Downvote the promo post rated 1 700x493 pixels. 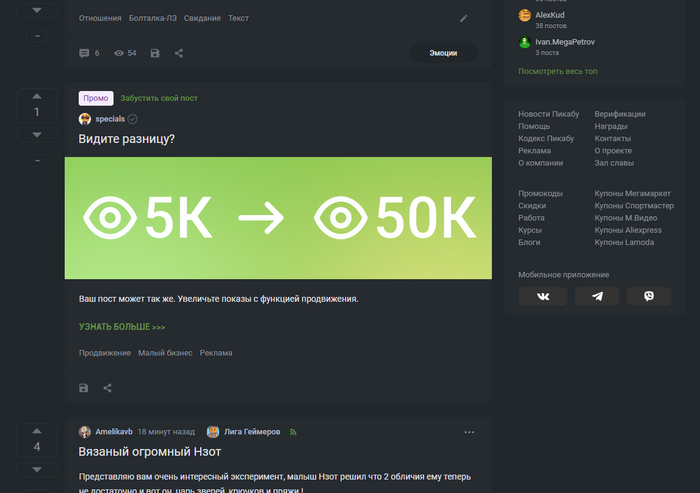pyautogui.click(x=37, y=135)
